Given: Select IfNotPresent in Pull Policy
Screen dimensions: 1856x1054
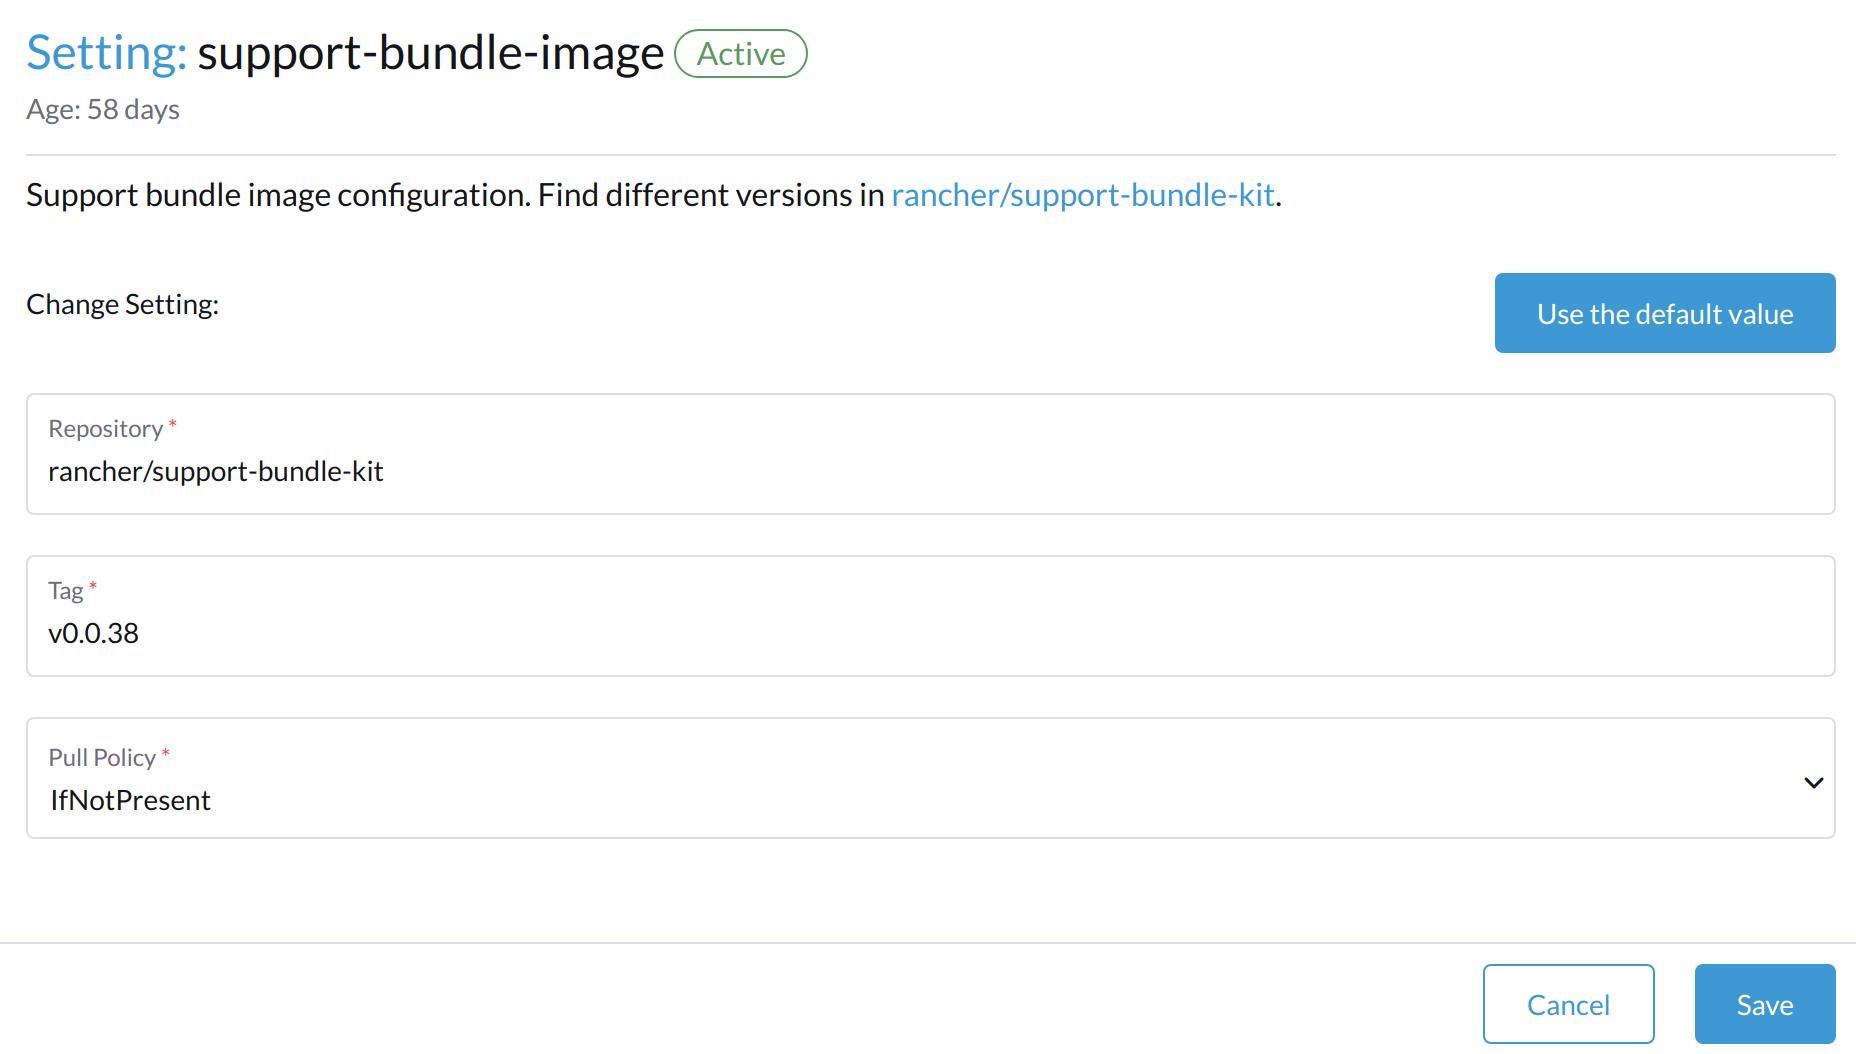Looking at the screenshot, I should click(x=130, y=799).
